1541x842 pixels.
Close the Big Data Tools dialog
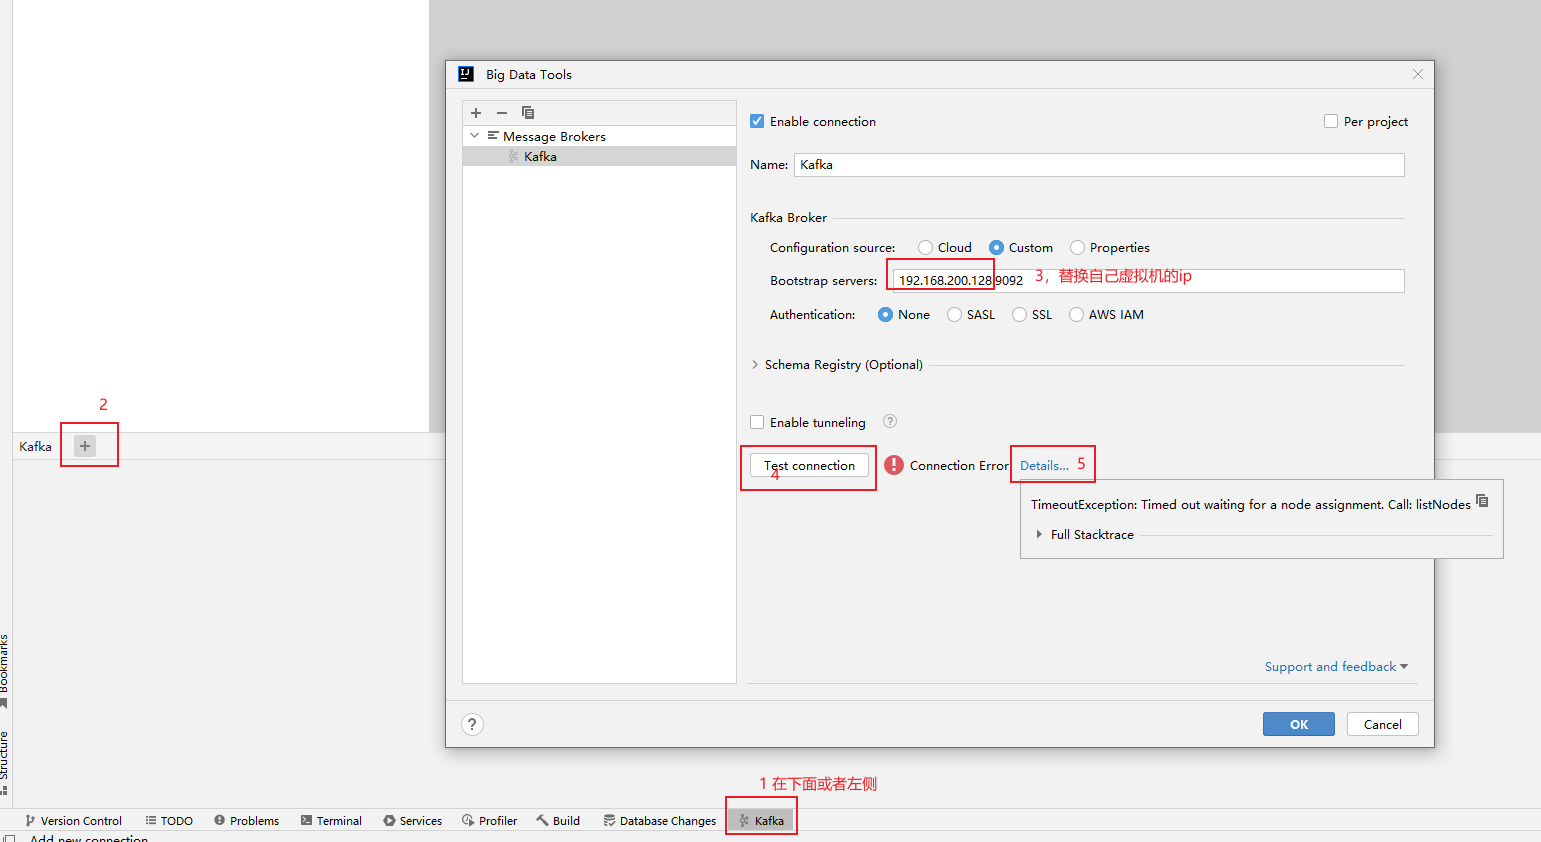(x=1417, y=74)
